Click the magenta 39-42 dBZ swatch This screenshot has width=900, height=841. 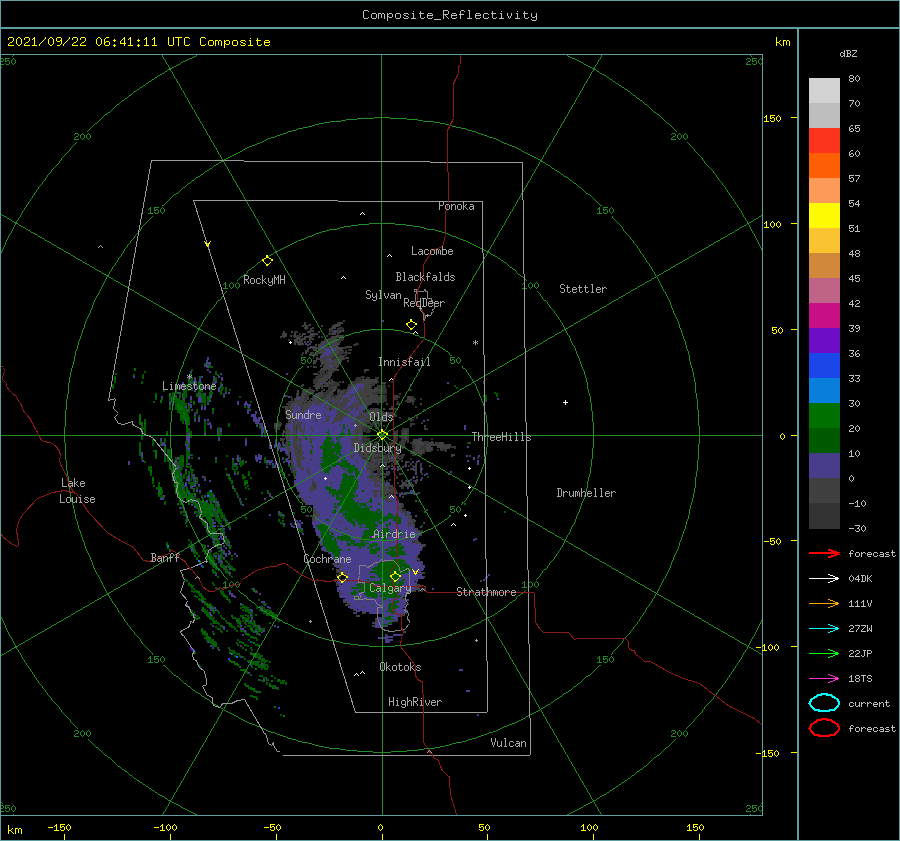[824, 315]
